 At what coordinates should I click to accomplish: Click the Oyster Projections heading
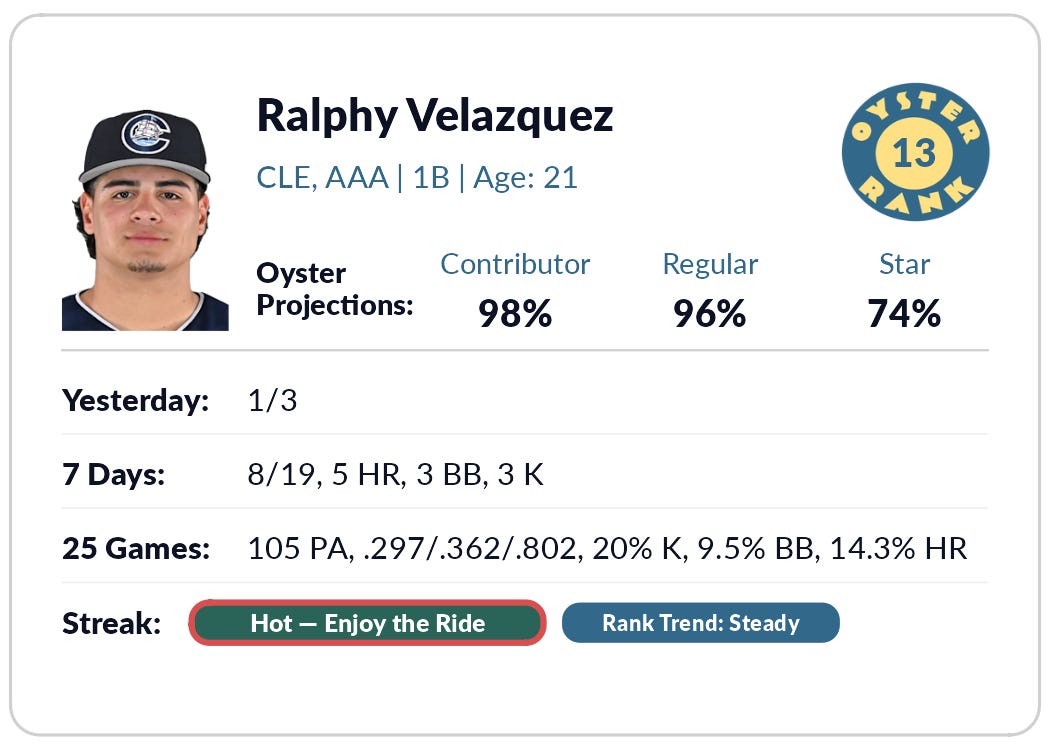(335, 289)
